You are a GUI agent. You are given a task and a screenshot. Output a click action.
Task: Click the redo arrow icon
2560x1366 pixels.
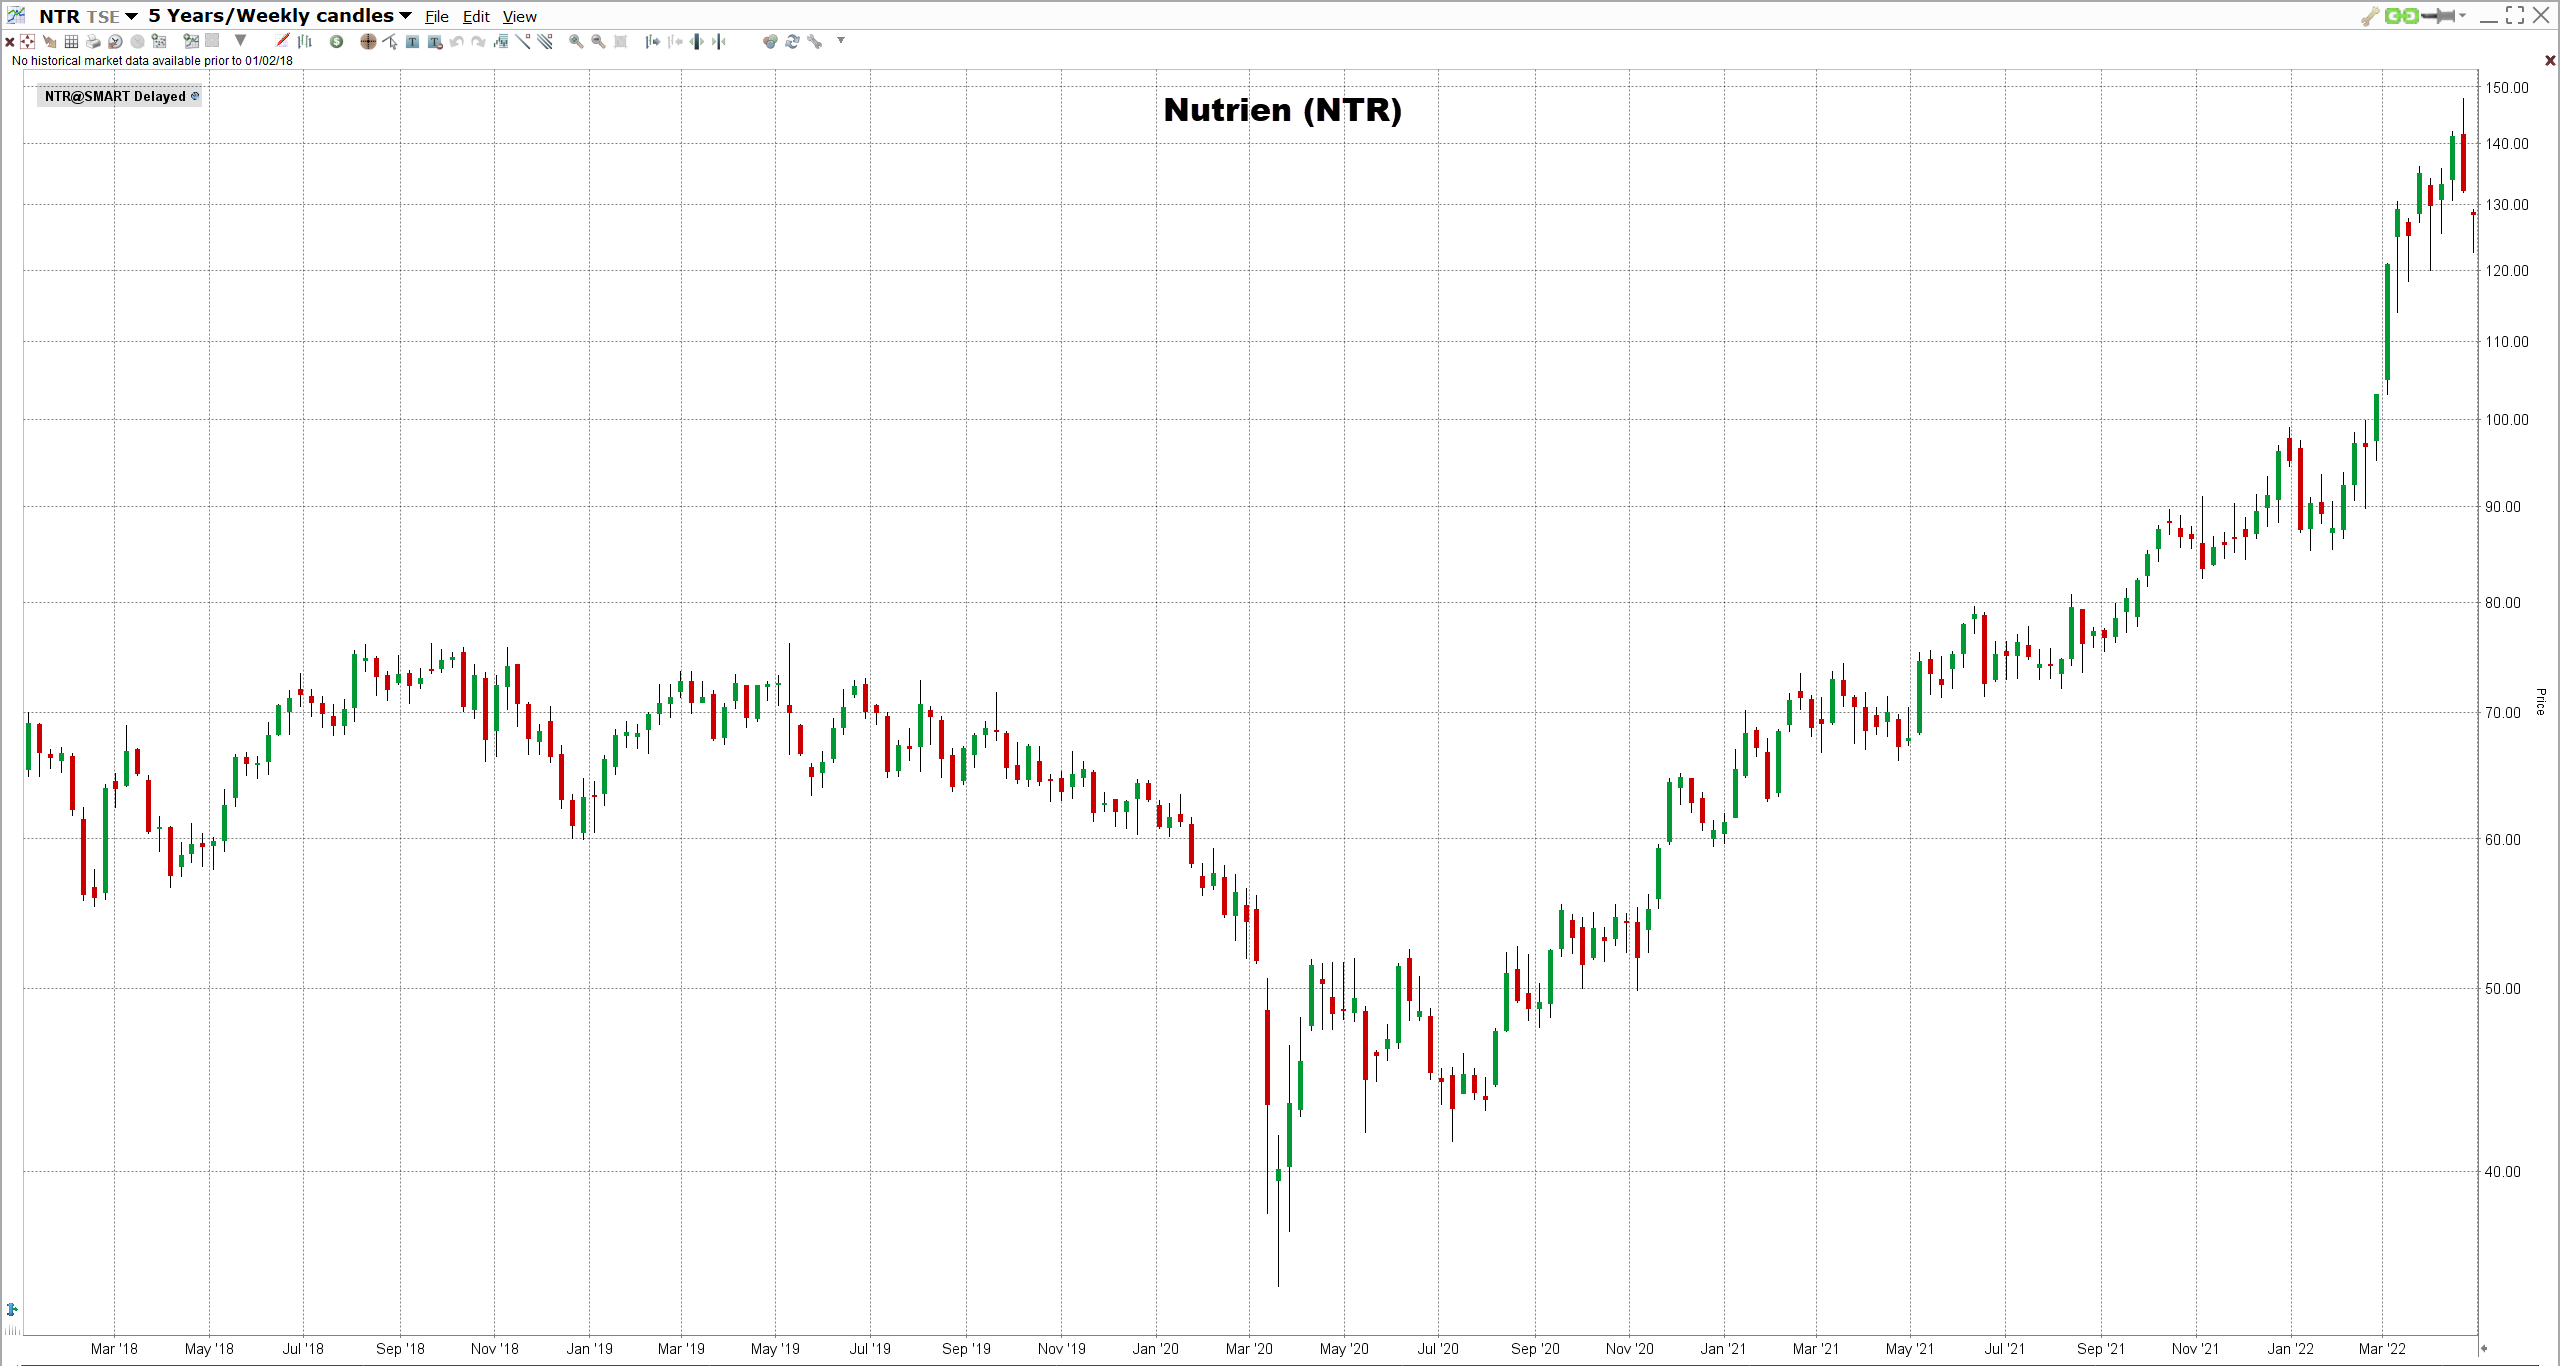point(479,42)
